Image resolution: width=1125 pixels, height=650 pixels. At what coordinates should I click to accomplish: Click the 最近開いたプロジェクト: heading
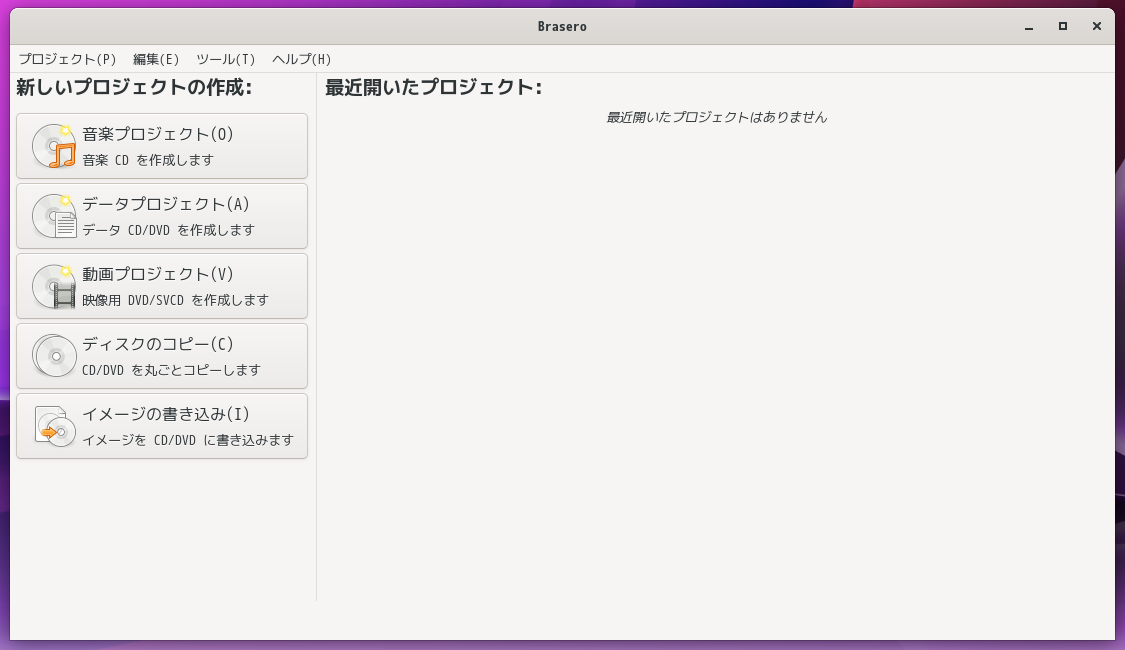pos(433,88)
